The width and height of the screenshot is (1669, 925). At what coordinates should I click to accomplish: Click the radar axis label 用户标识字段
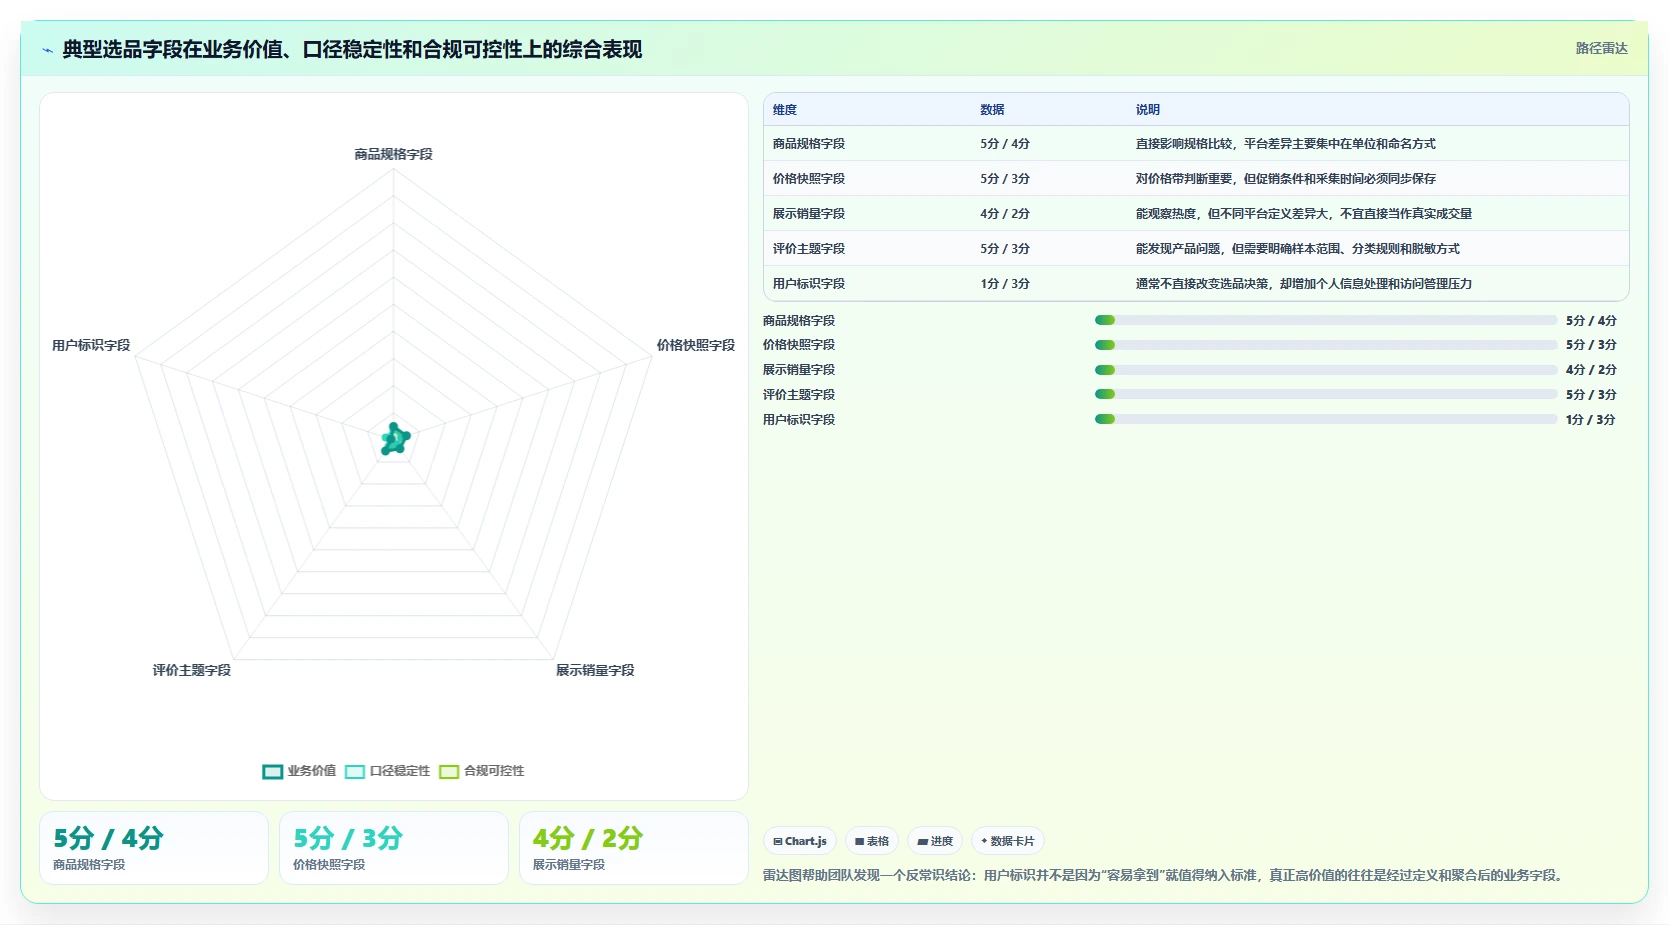pyautogui.click(x=91, y=345)
